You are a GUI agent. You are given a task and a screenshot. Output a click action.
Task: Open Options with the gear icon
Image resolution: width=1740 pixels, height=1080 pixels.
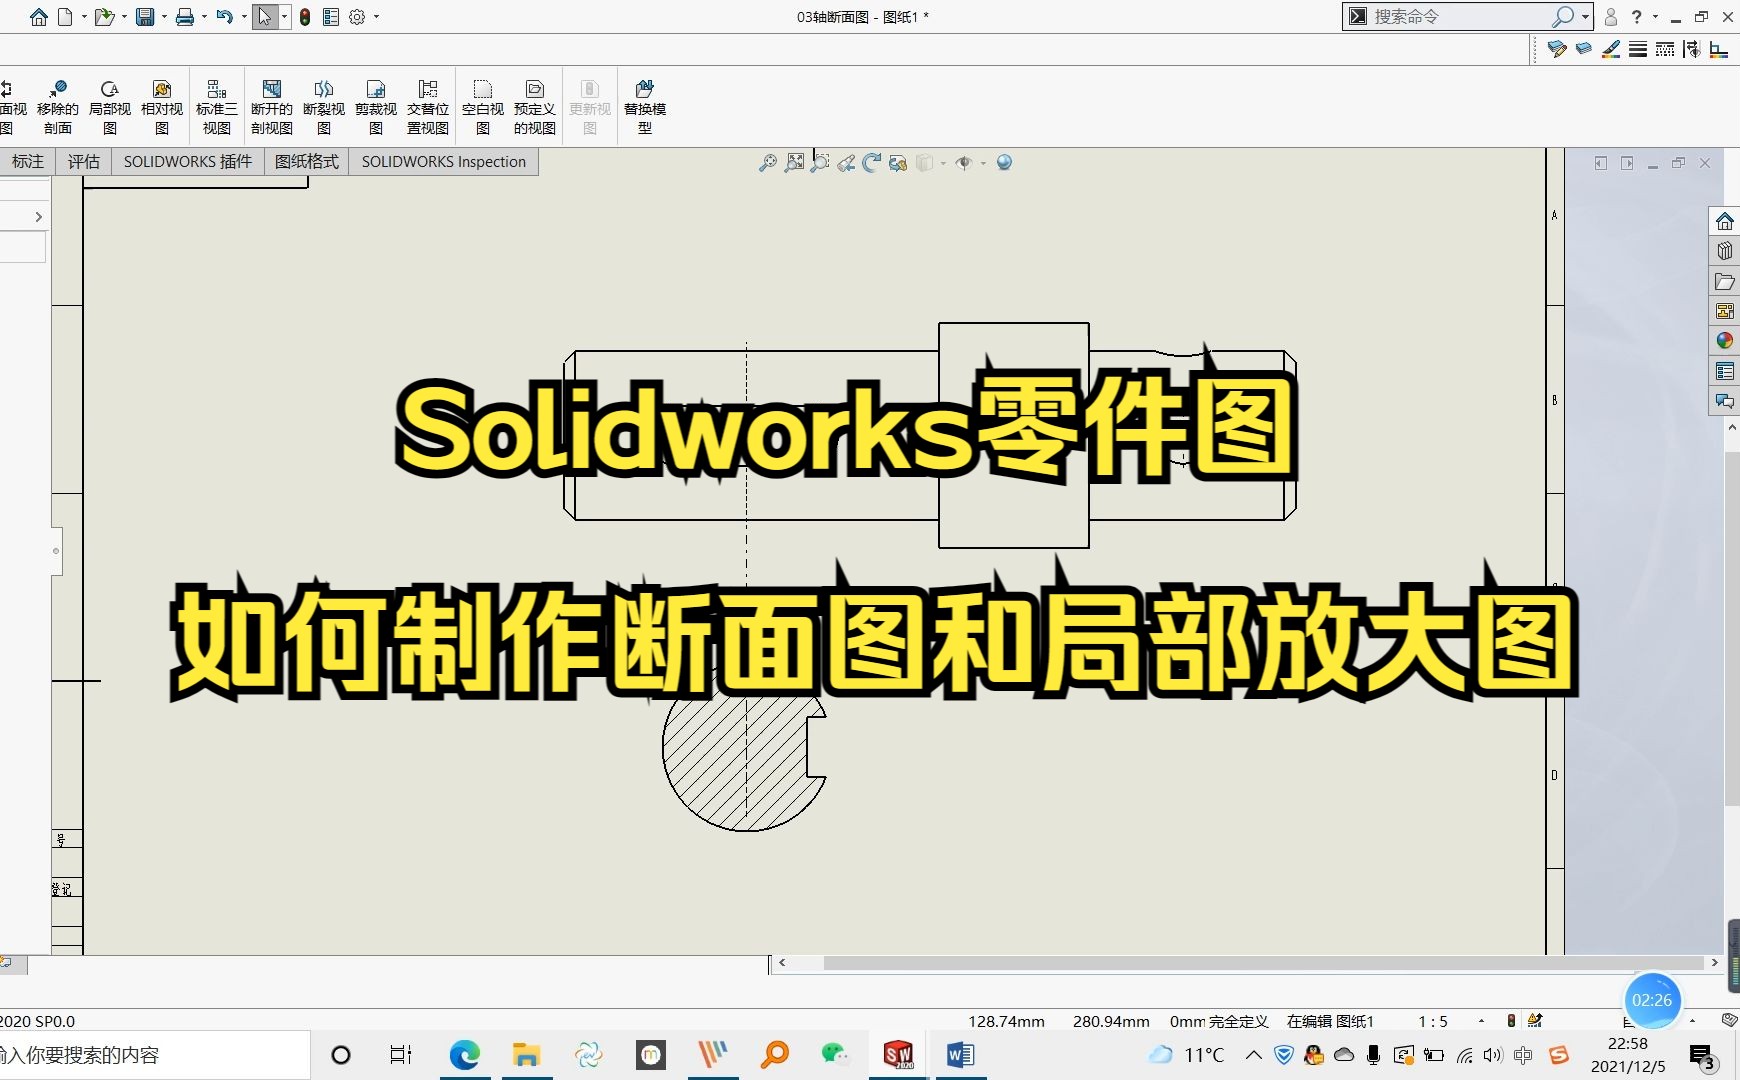357,17
